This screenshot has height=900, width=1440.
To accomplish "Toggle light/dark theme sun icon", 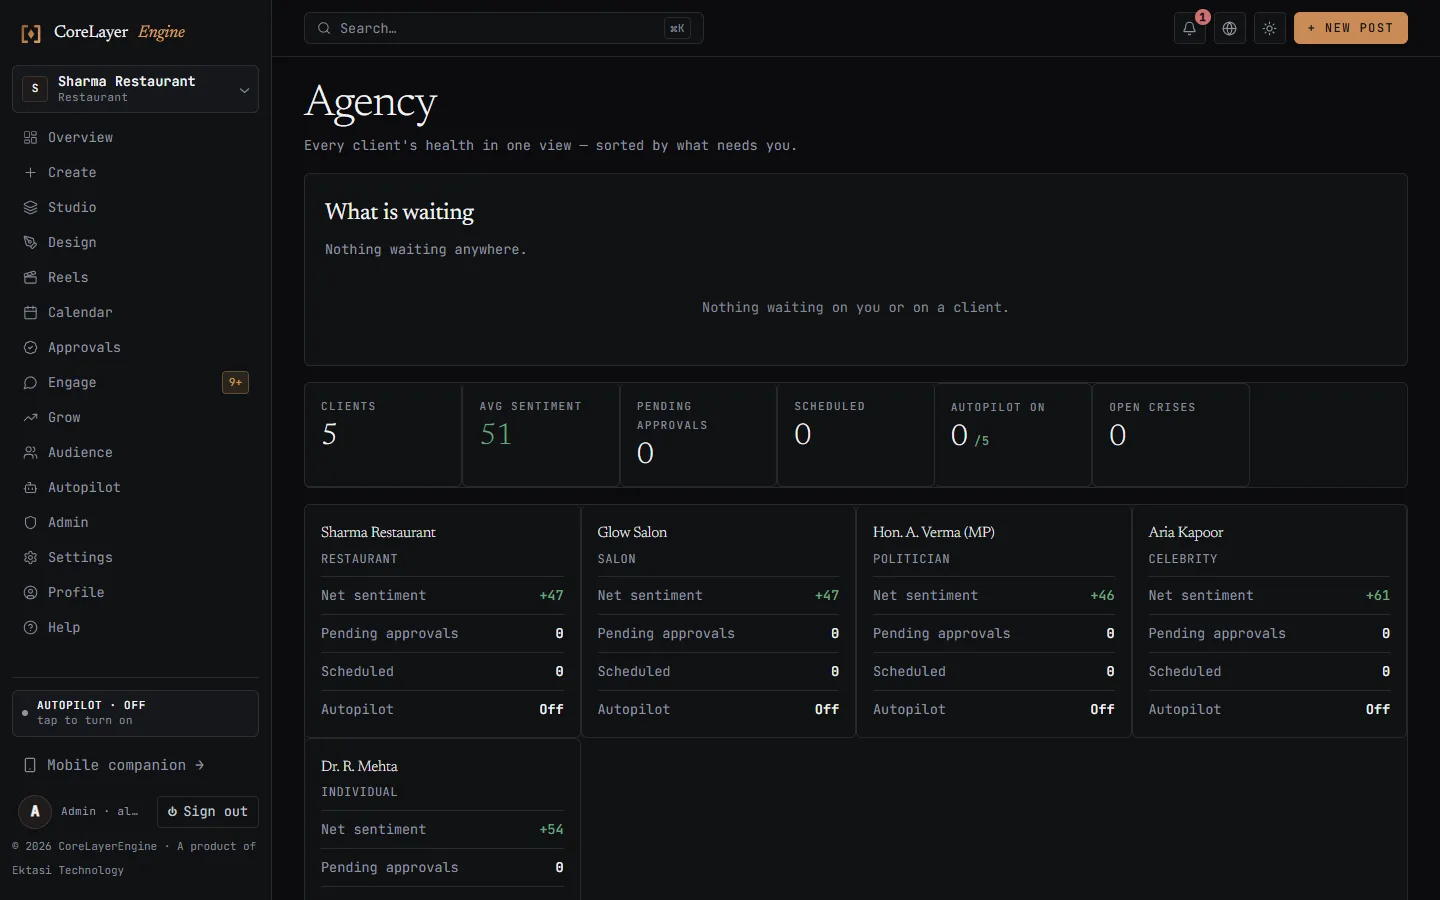I will (1269, 28).
